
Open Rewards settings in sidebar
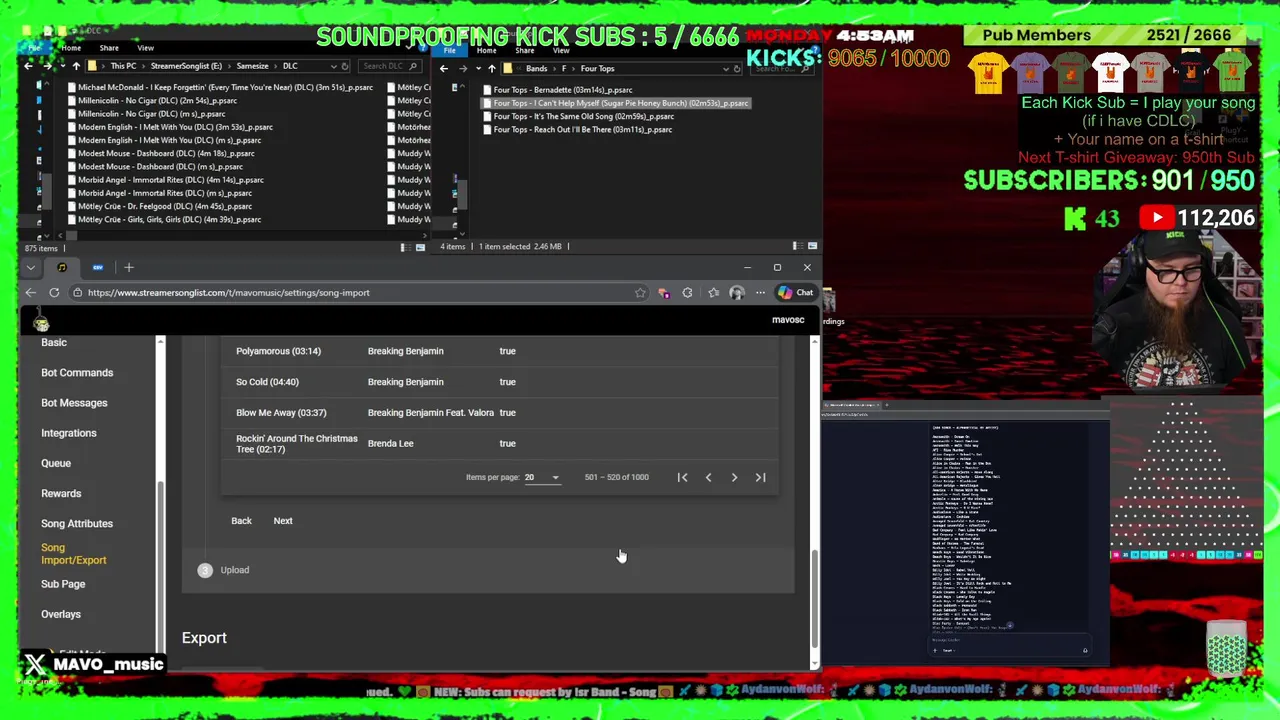pos(61,493)
